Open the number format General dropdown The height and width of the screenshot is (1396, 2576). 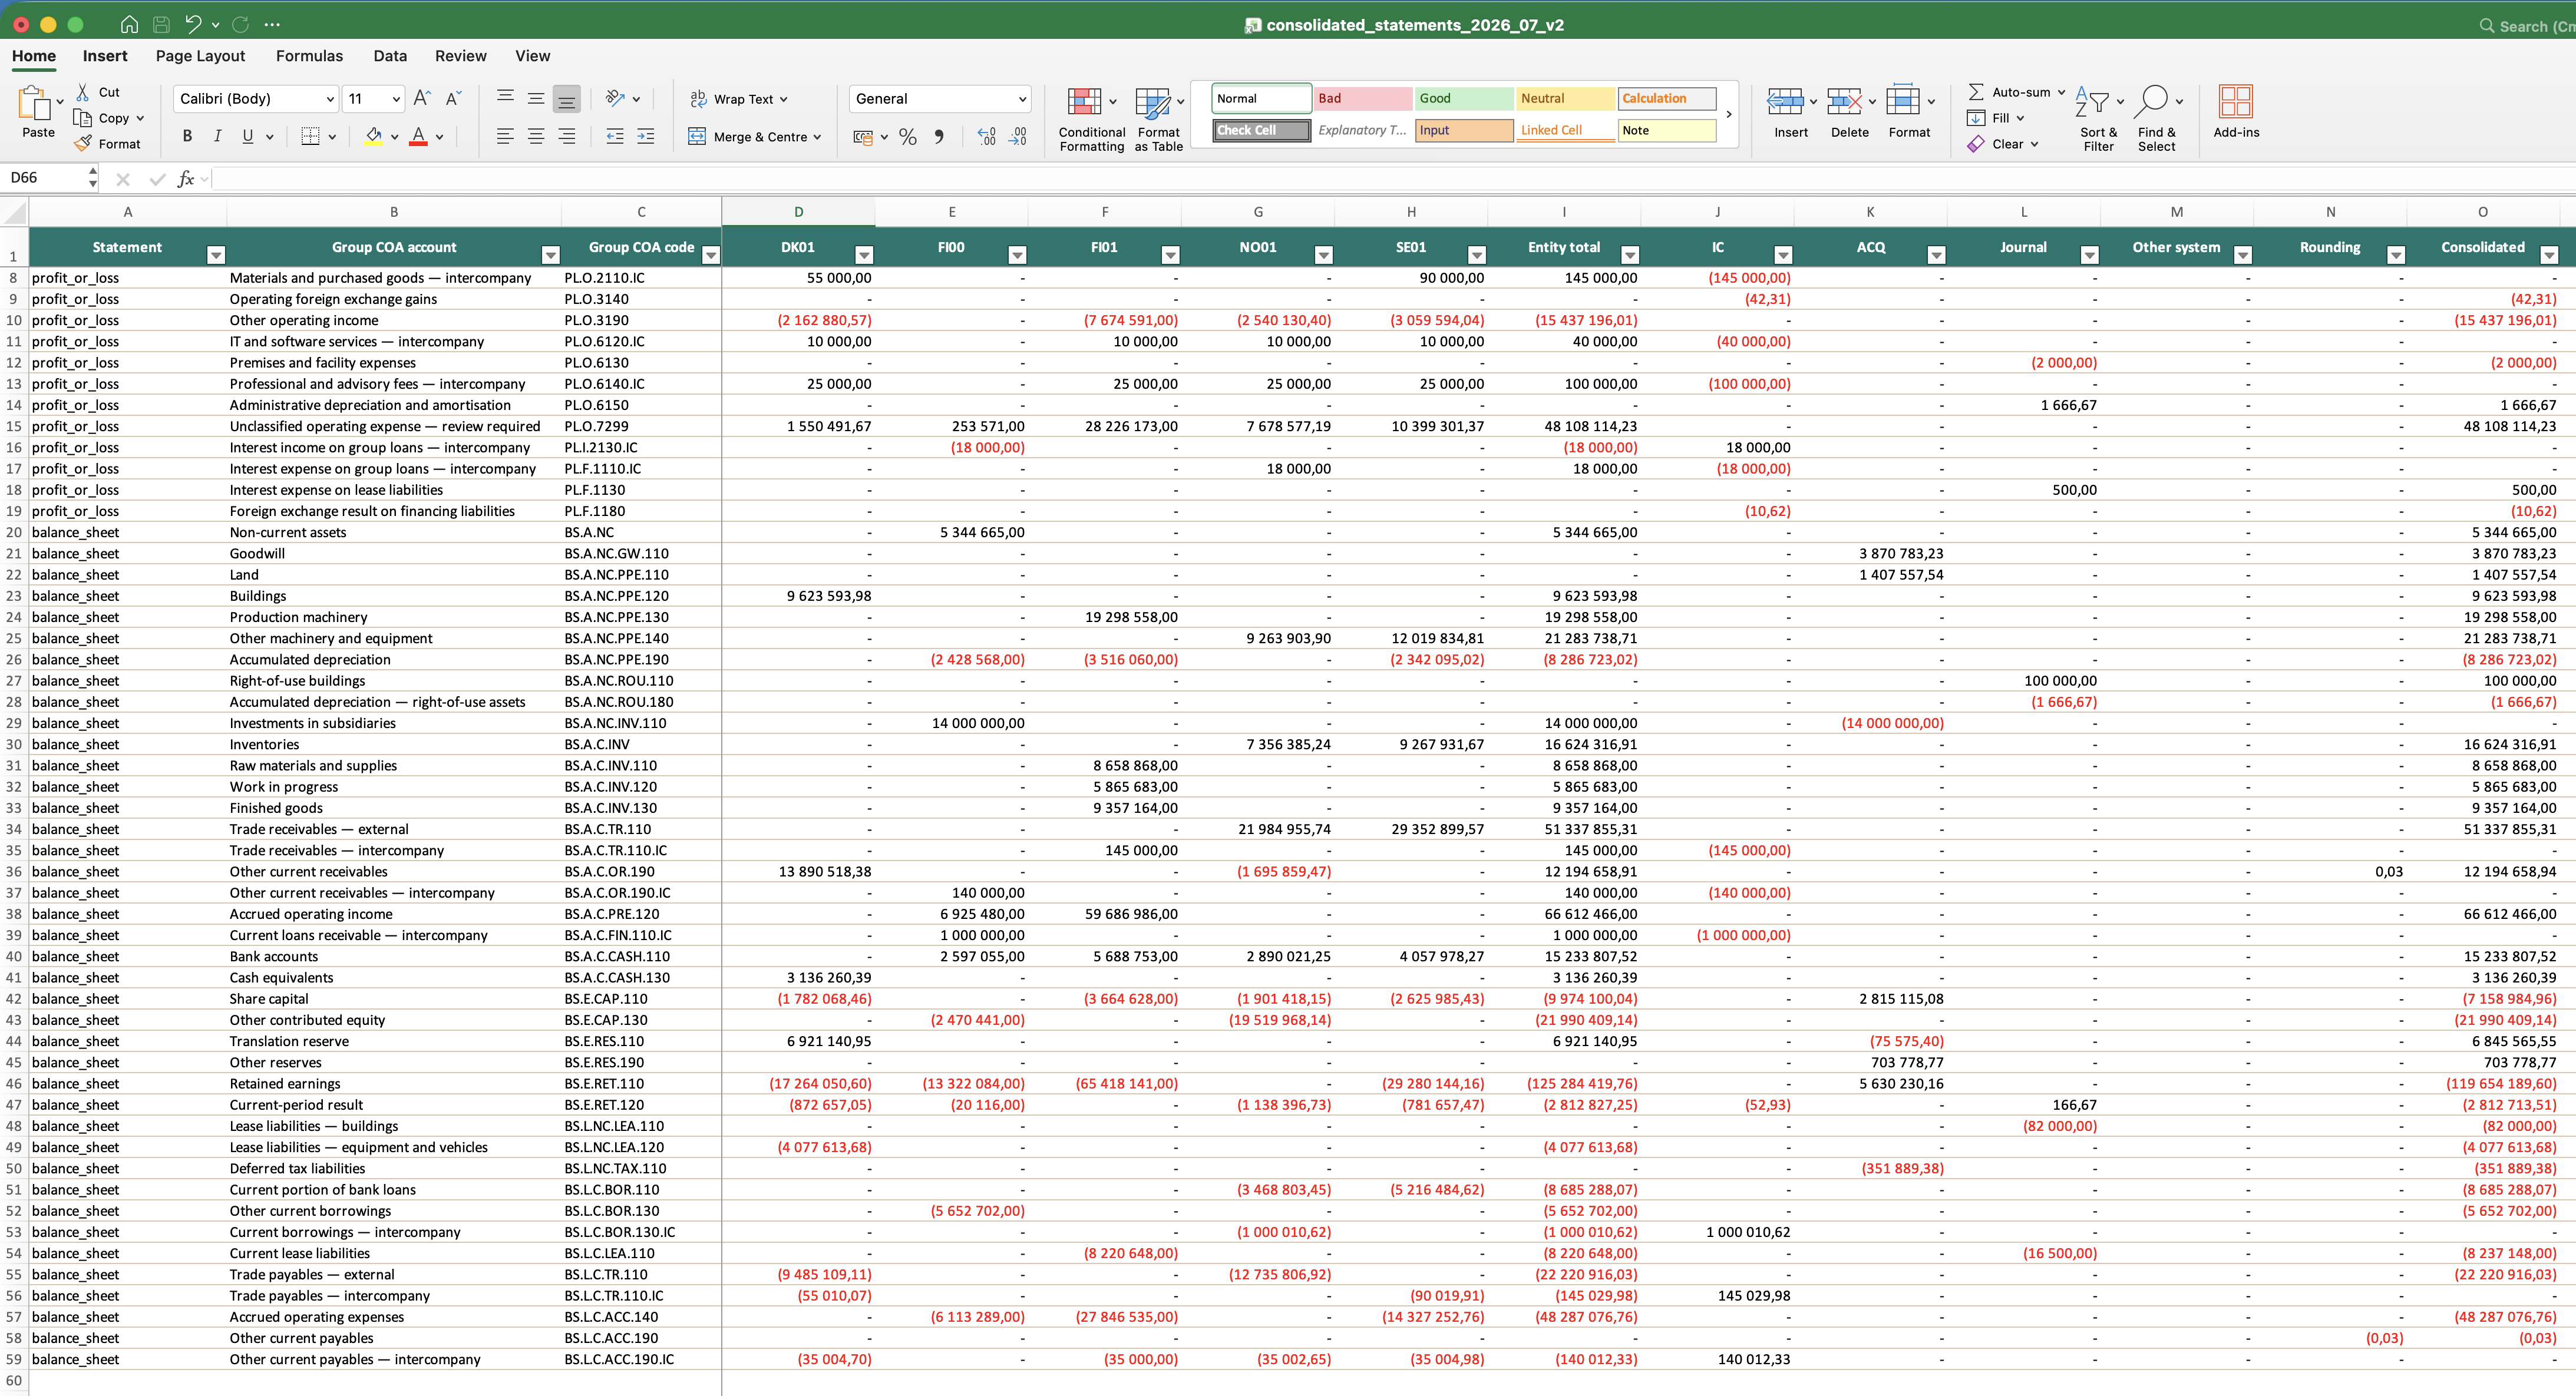940,98
